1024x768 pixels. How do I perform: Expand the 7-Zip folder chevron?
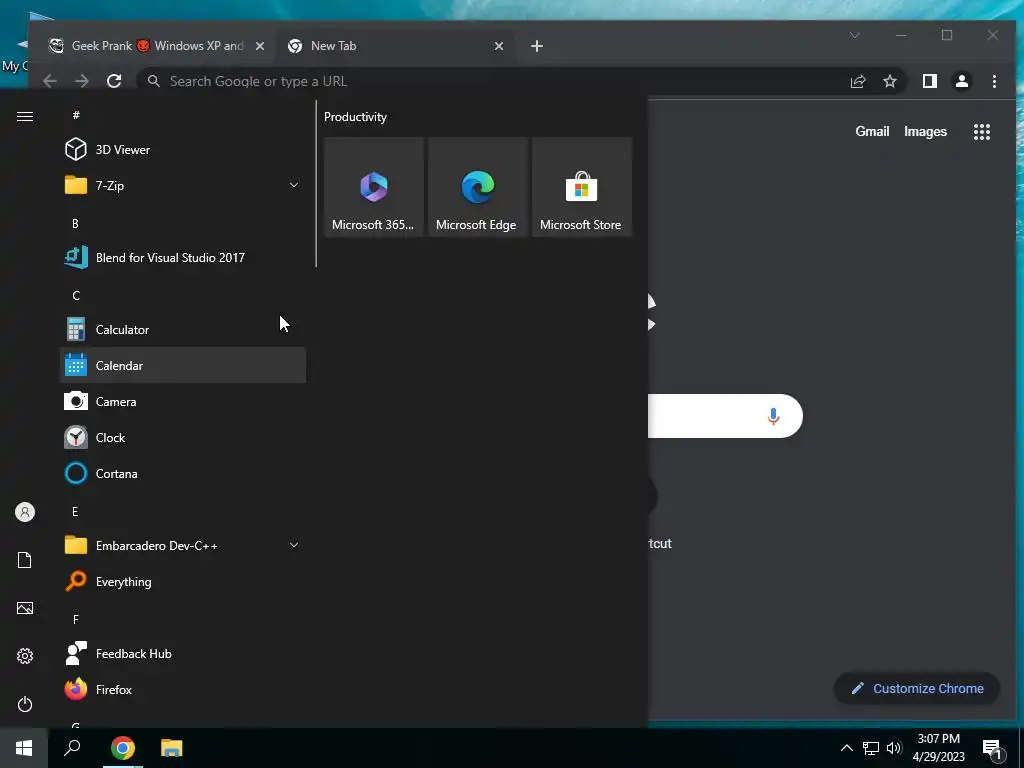294,185
